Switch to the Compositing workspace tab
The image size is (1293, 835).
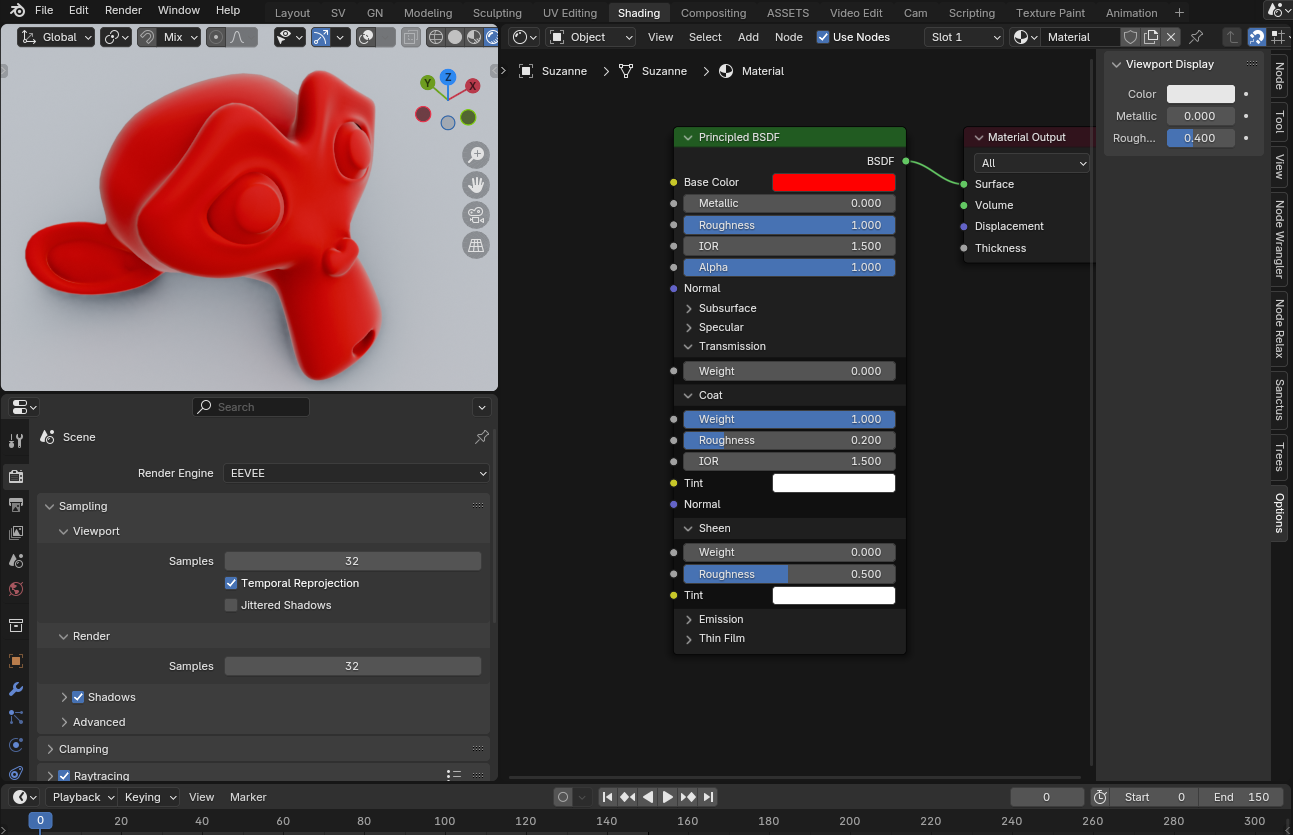[x=713, y=13]
